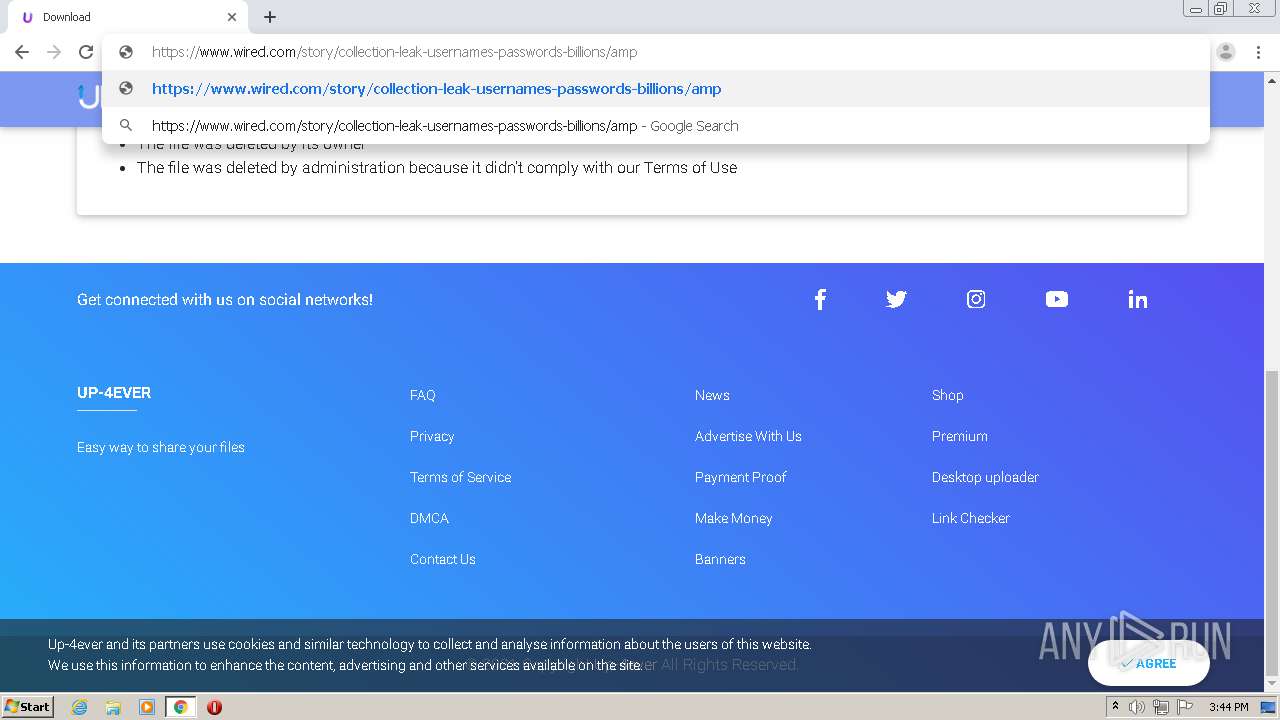Open the Premium footer link
1280x720 pixels.
tap(960, 436)
